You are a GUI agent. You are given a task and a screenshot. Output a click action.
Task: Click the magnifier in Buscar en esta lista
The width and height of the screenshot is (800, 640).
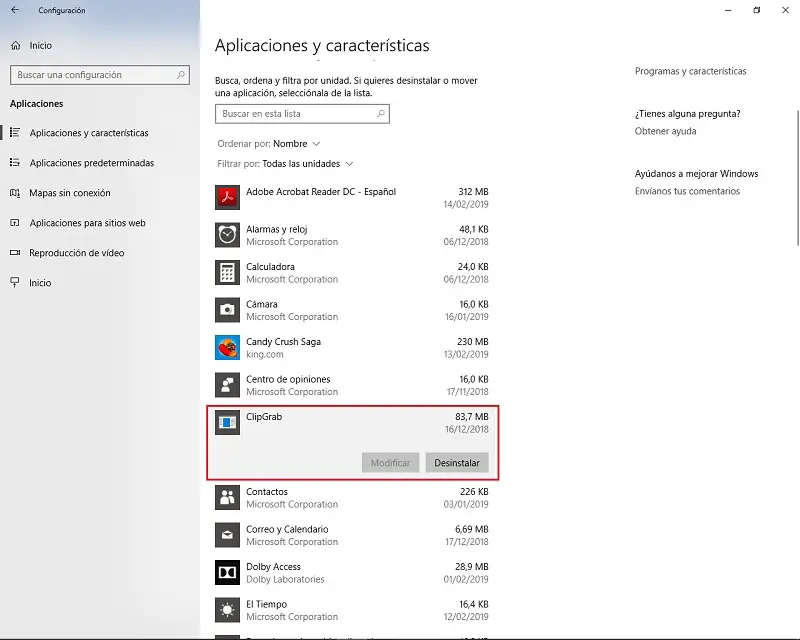(x=381, y=114)
